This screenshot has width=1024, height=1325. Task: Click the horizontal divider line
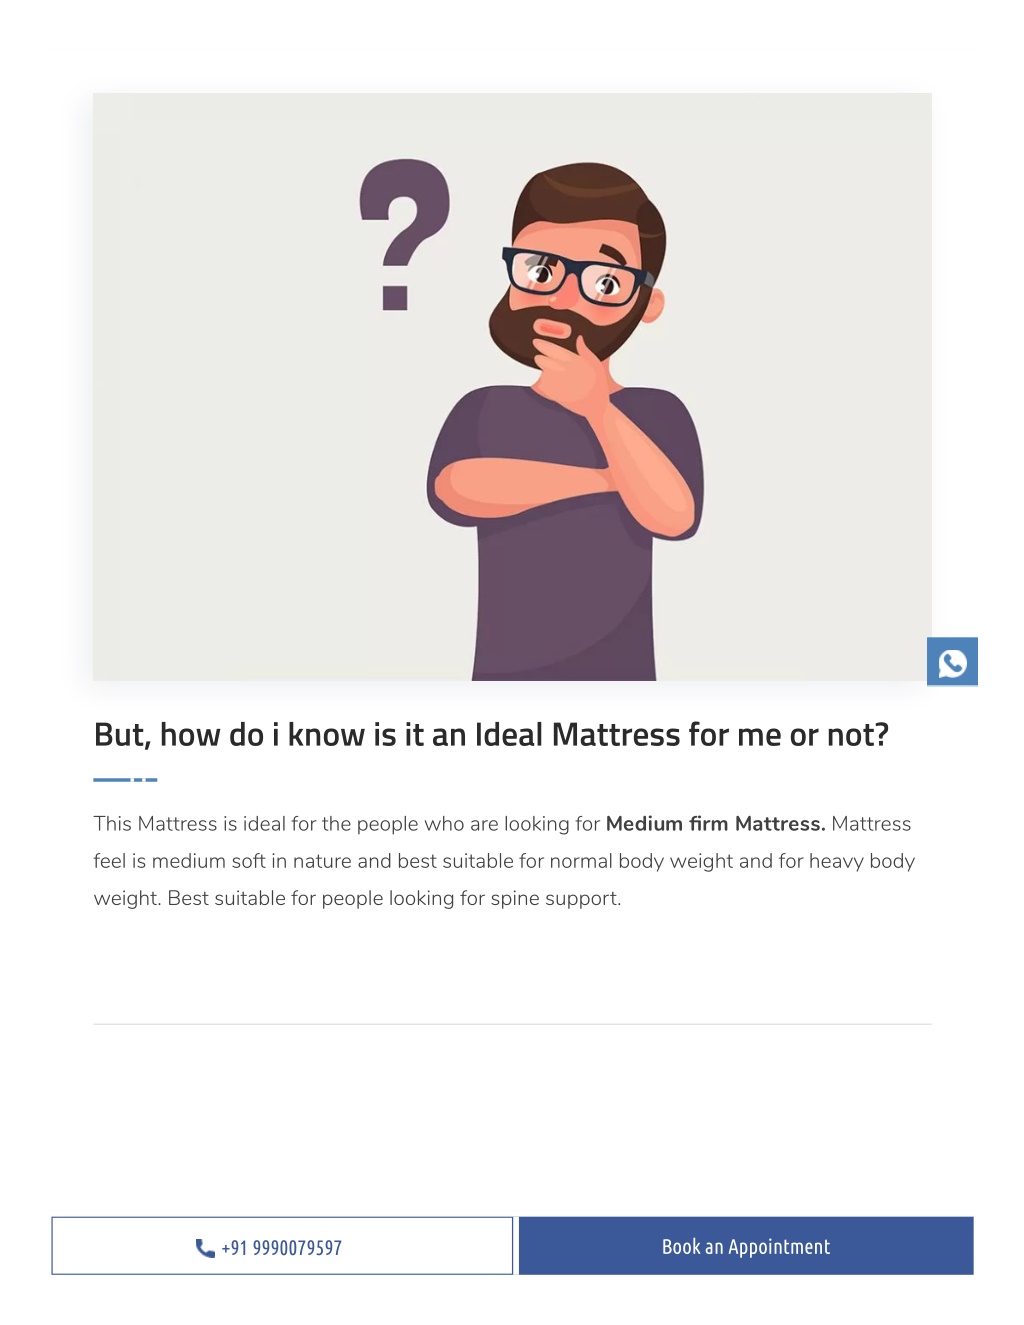512,1024
